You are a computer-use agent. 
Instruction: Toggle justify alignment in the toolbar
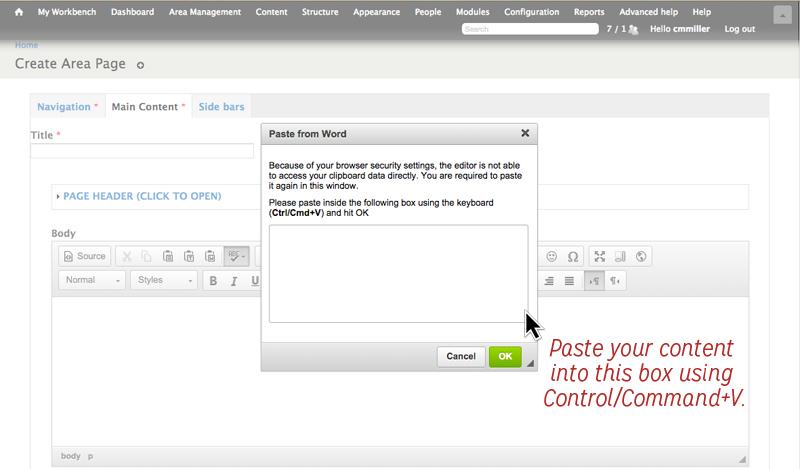[x=569, y=281]
